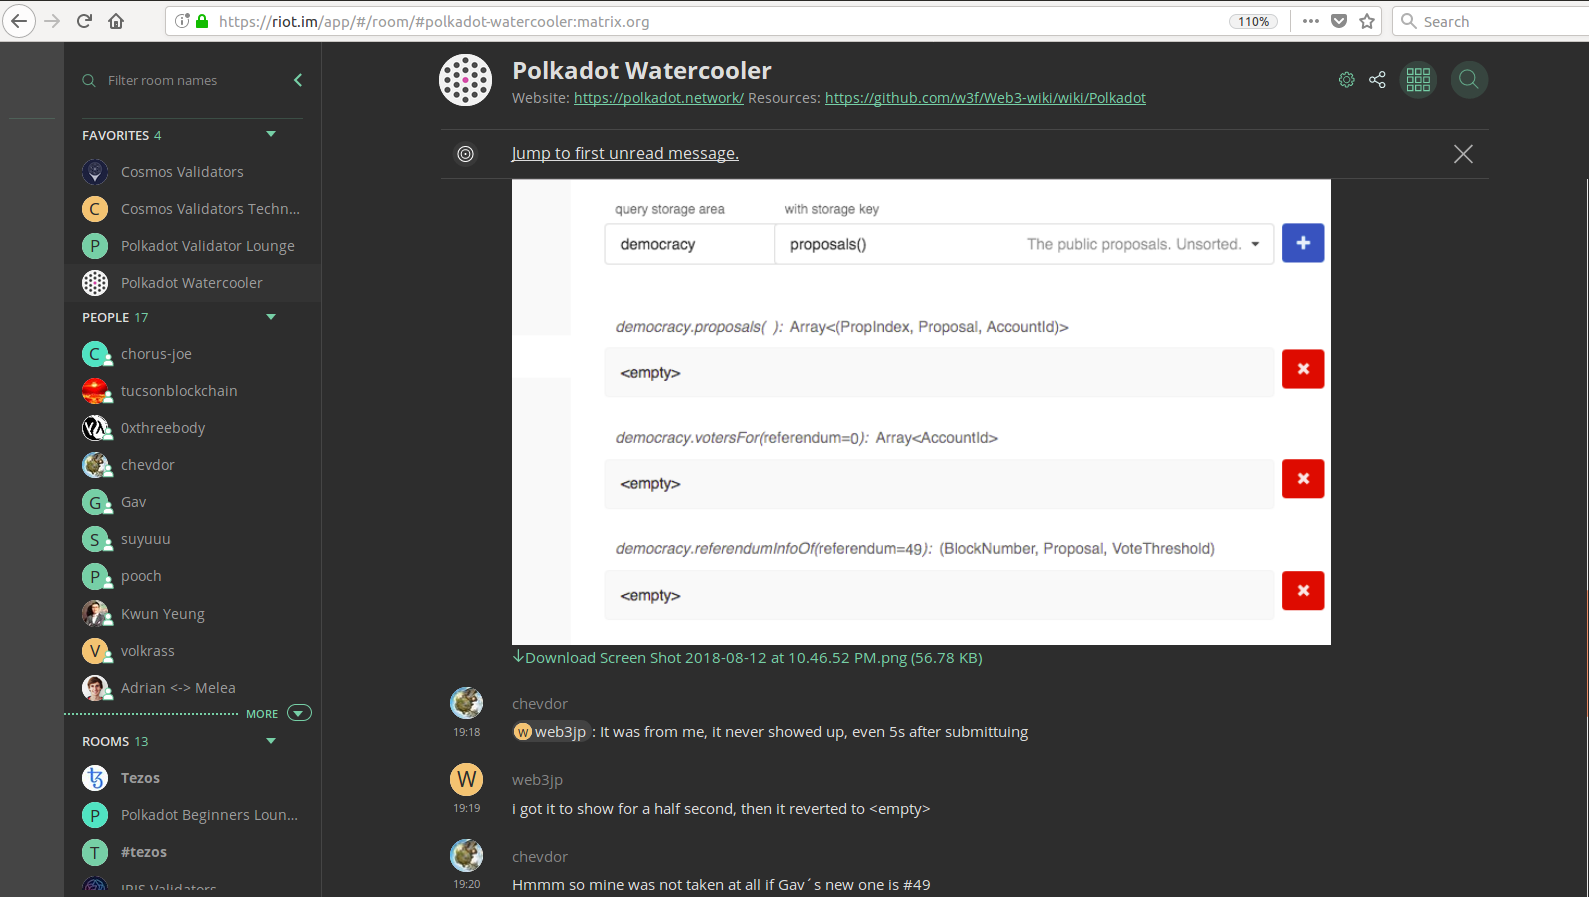This screenshot has width=1589, height=897.
Task: Reload the current page
Action: [84, 21]
